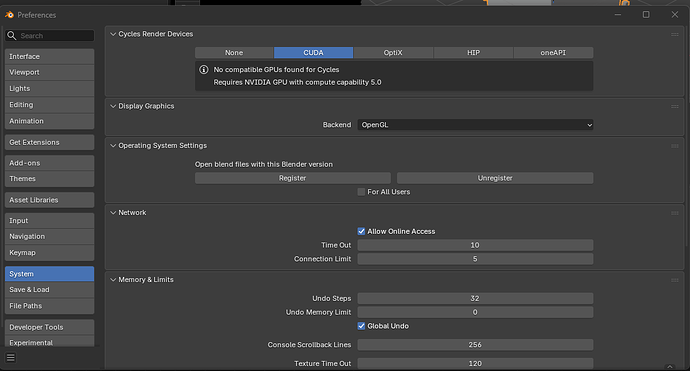Select the File Paths tab
The width and height of the screenshot is (690, 371).
[x=49, y=306]
